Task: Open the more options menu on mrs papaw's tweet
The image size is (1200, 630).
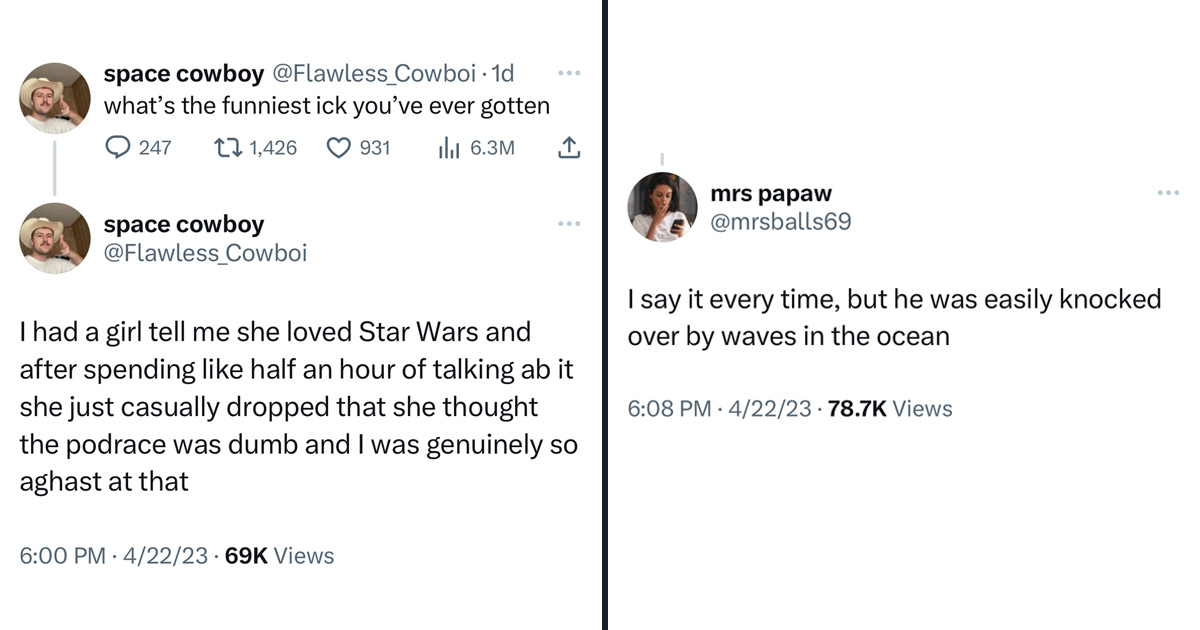Action: 1169,191
